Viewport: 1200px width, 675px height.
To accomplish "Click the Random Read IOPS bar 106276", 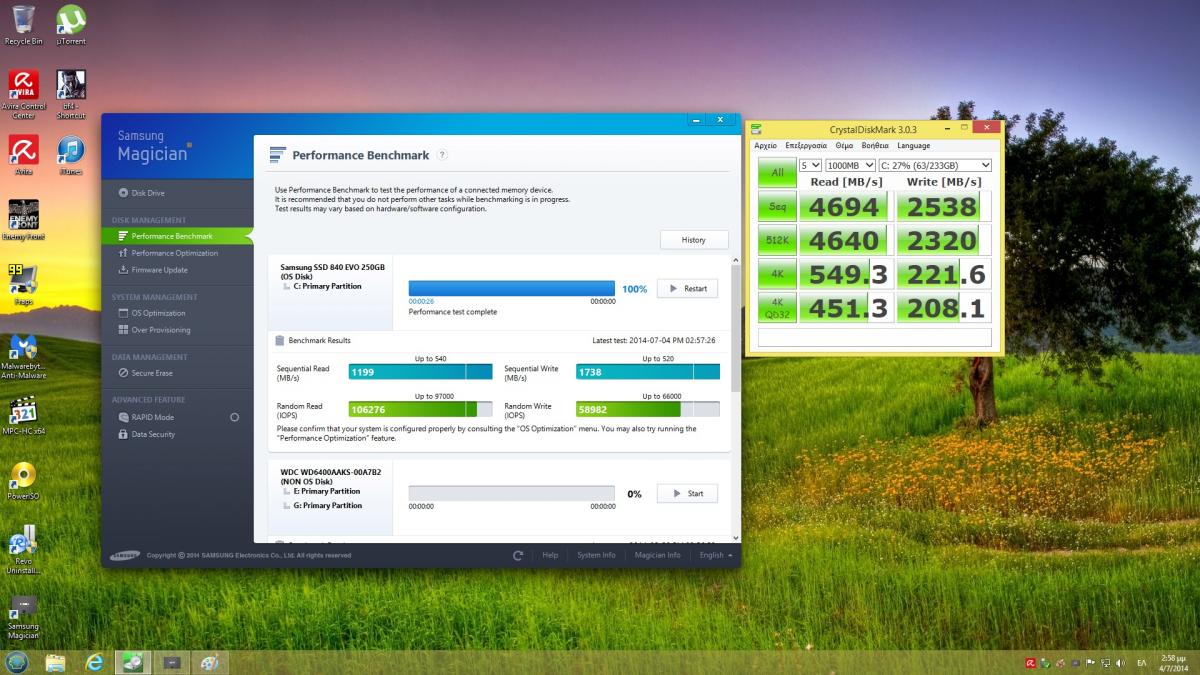I will [x=420, y=408].
